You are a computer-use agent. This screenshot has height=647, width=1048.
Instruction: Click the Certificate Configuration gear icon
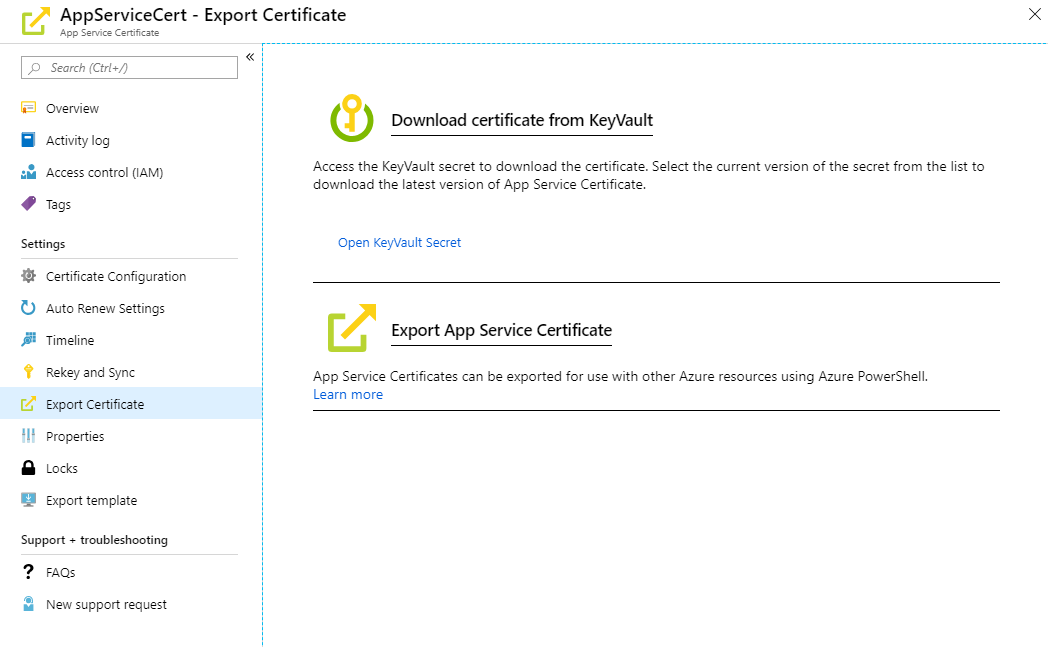pyautogui.click(x=28, y=276)
